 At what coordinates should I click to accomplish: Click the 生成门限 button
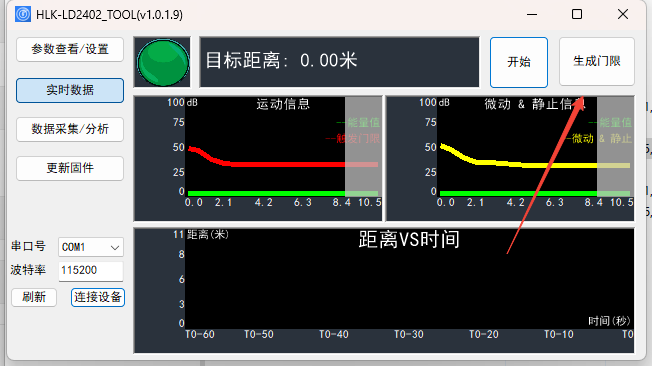coord(597,62)
